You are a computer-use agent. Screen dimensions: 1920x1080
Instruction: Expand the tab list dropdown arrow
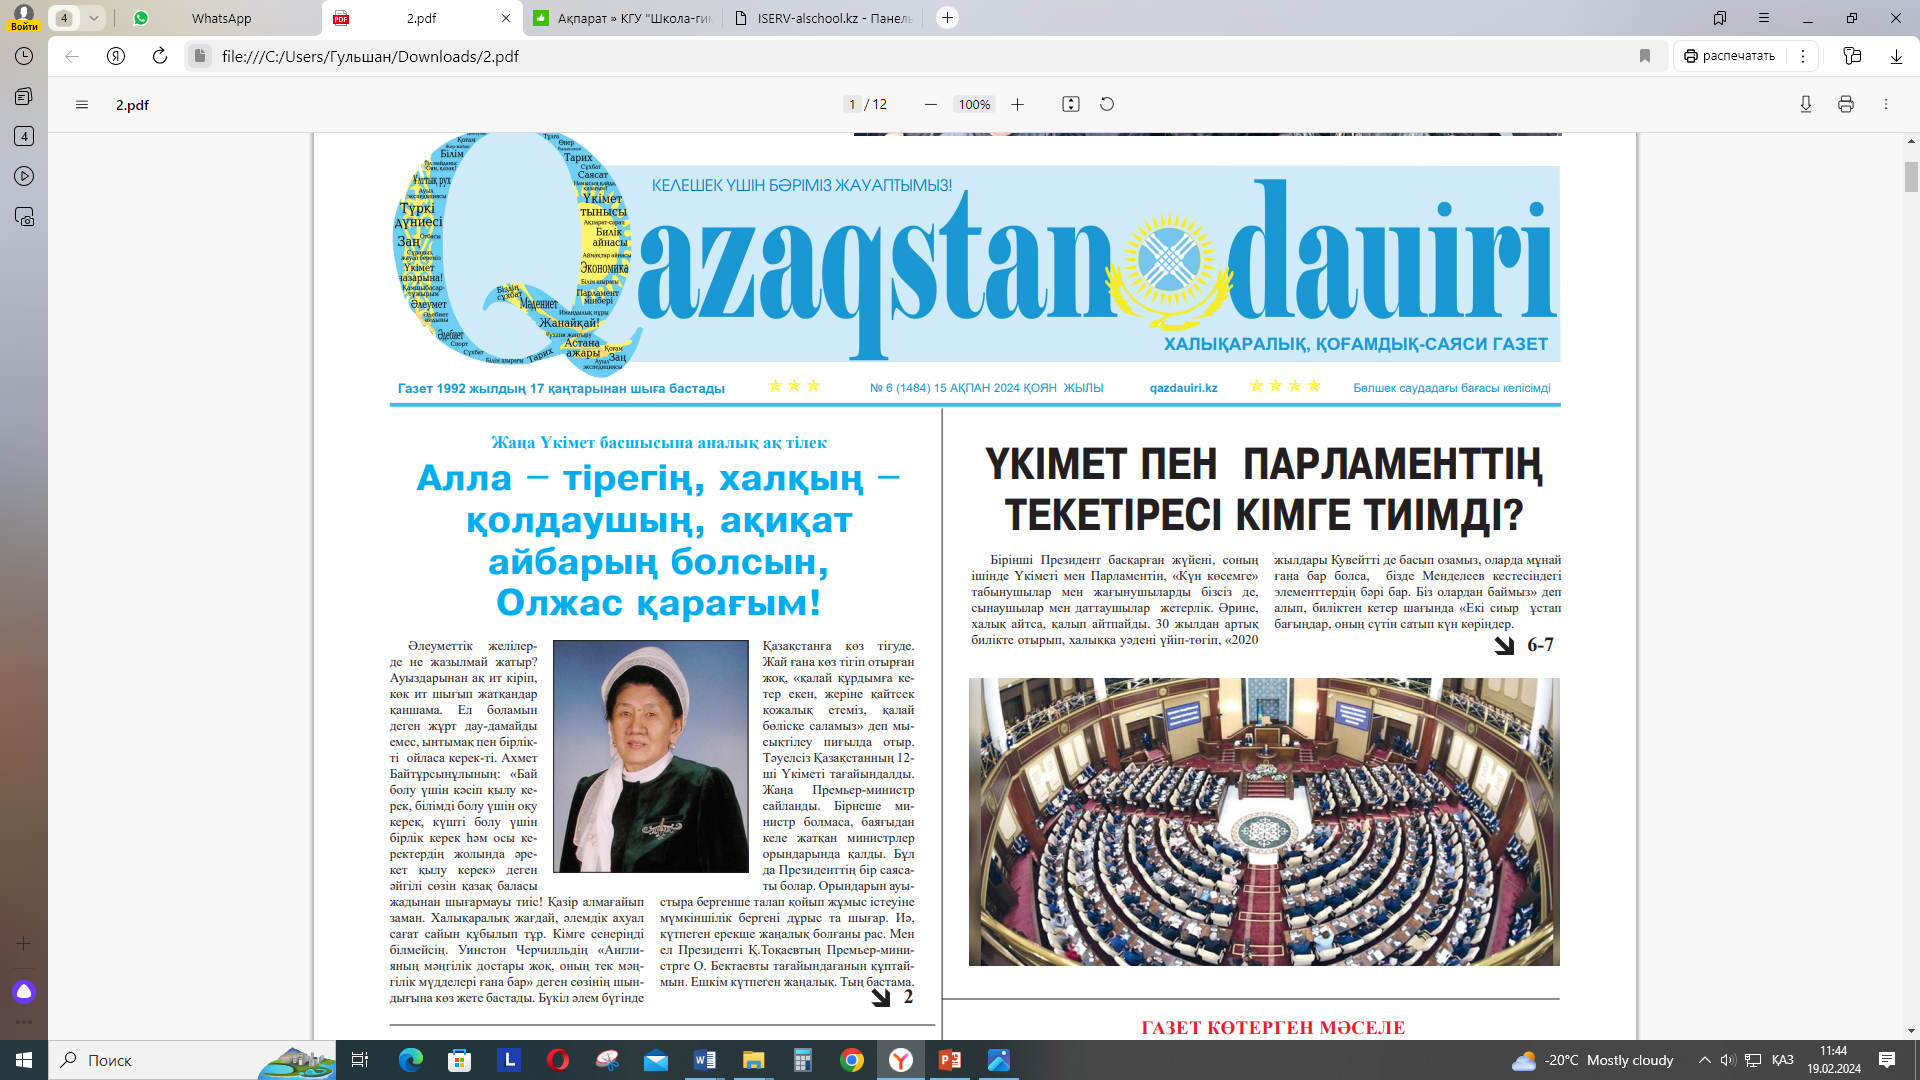tap(93, 18)
